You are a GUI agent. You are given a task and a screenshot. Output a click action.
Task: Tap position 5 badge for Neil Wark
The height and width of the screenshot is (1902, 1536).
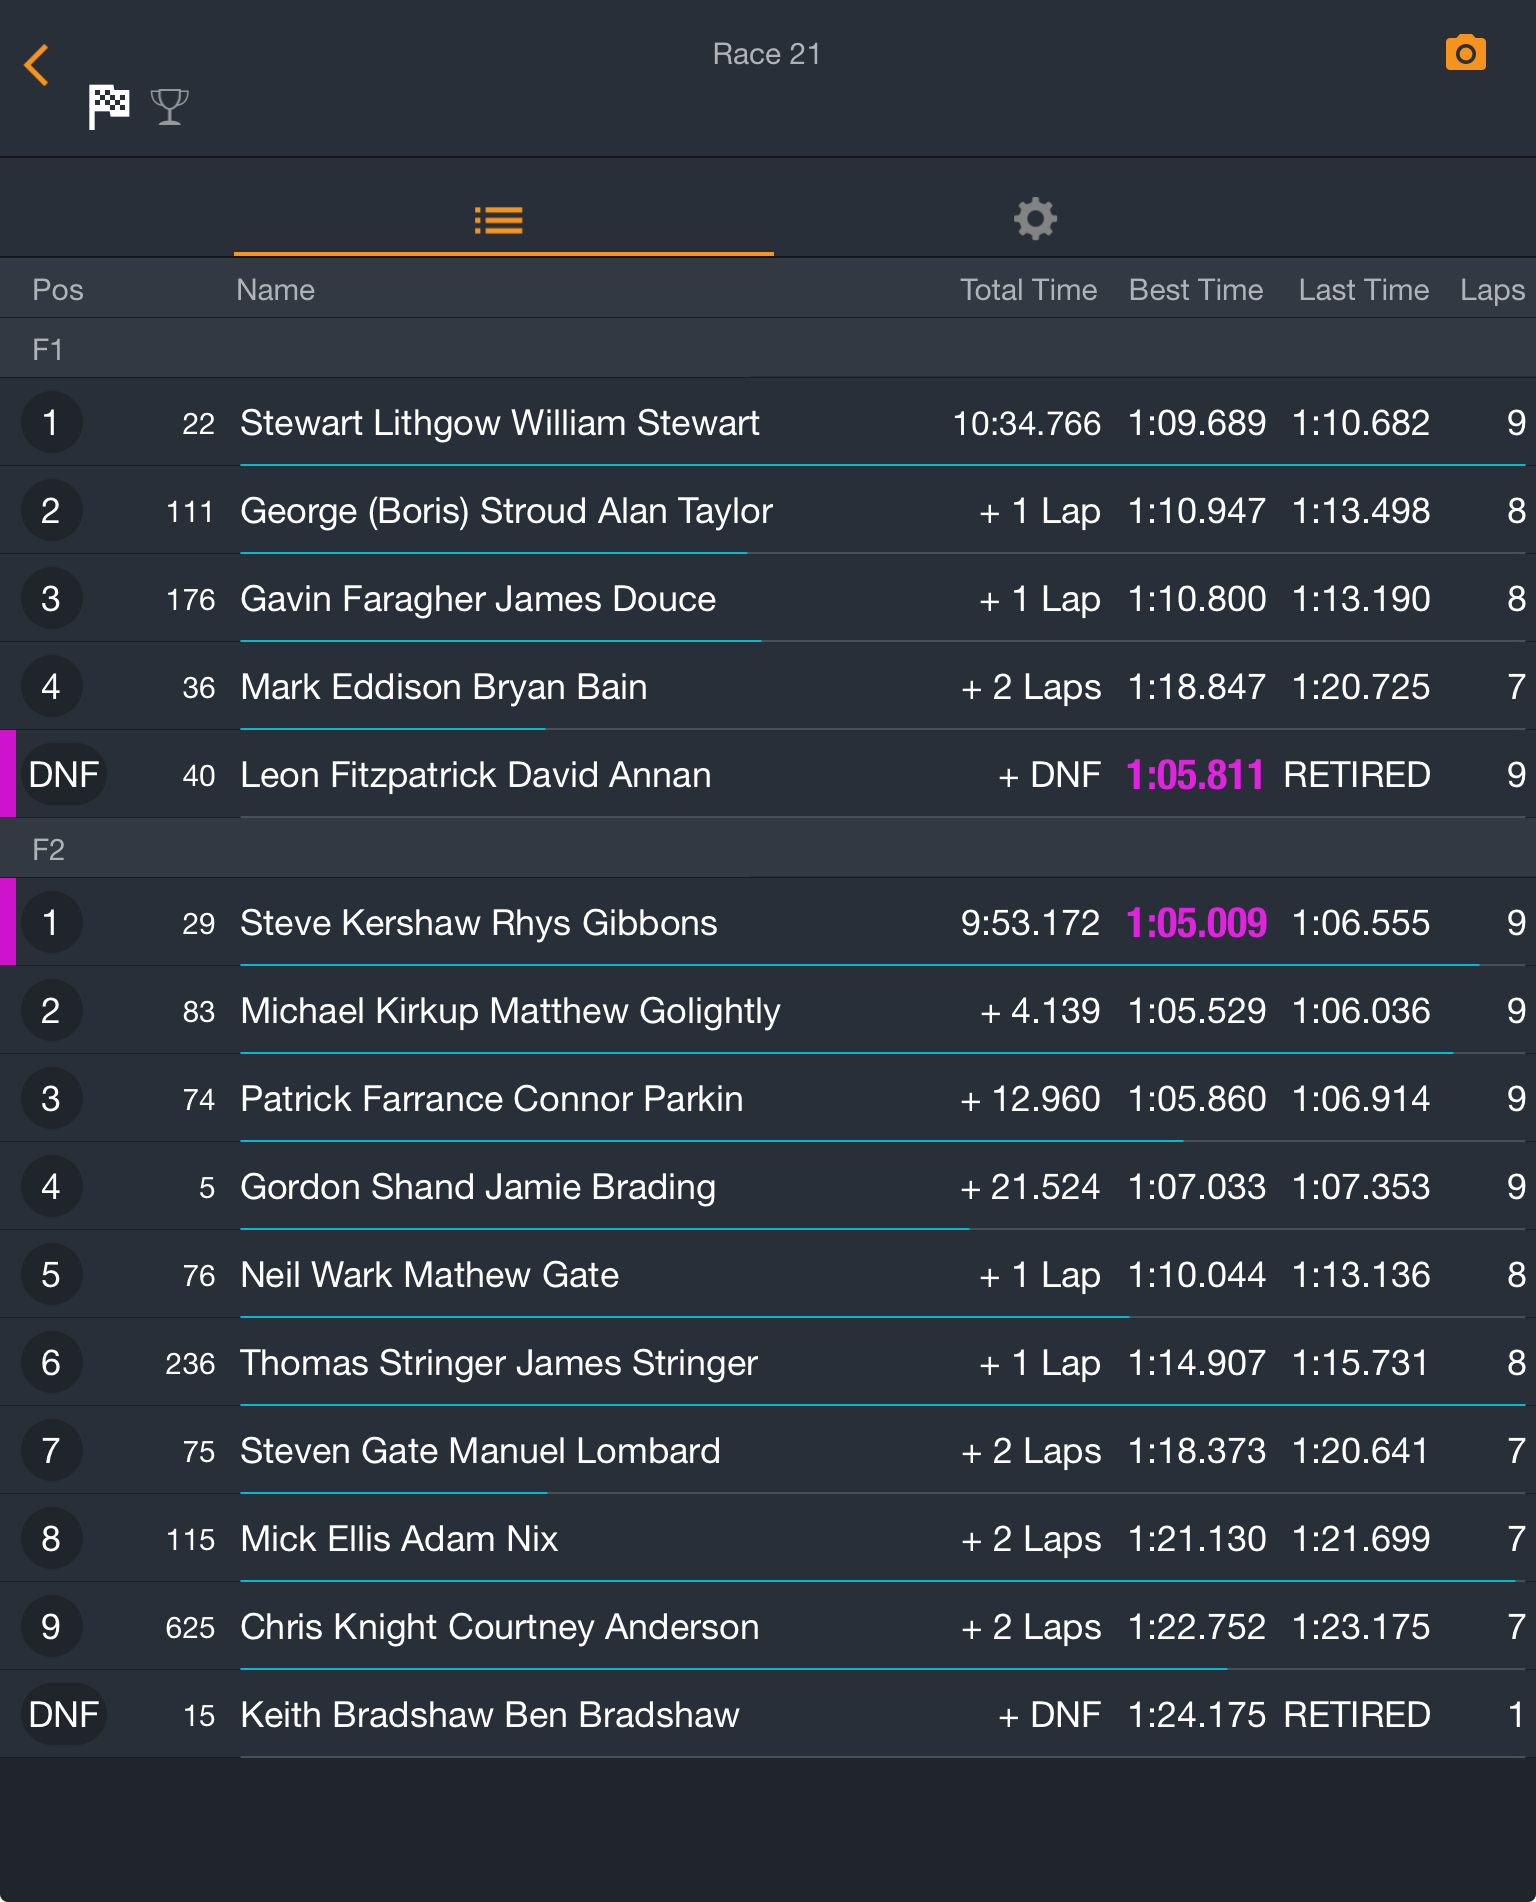[51, 1275]
